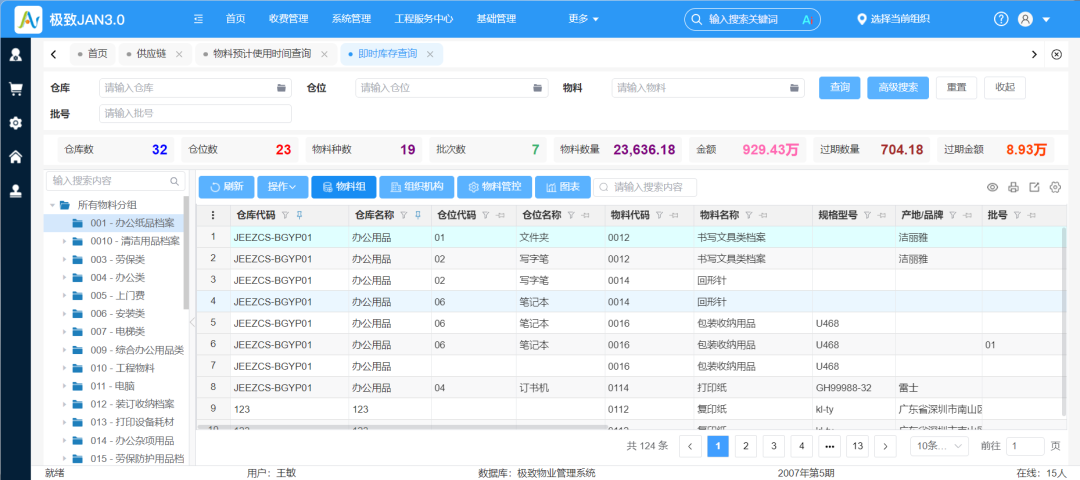Image resolution: width=1080 pixels, height=480 pixels.
Task: Open the shopping cart icon in sidebar
Action: tap(15, 89)
